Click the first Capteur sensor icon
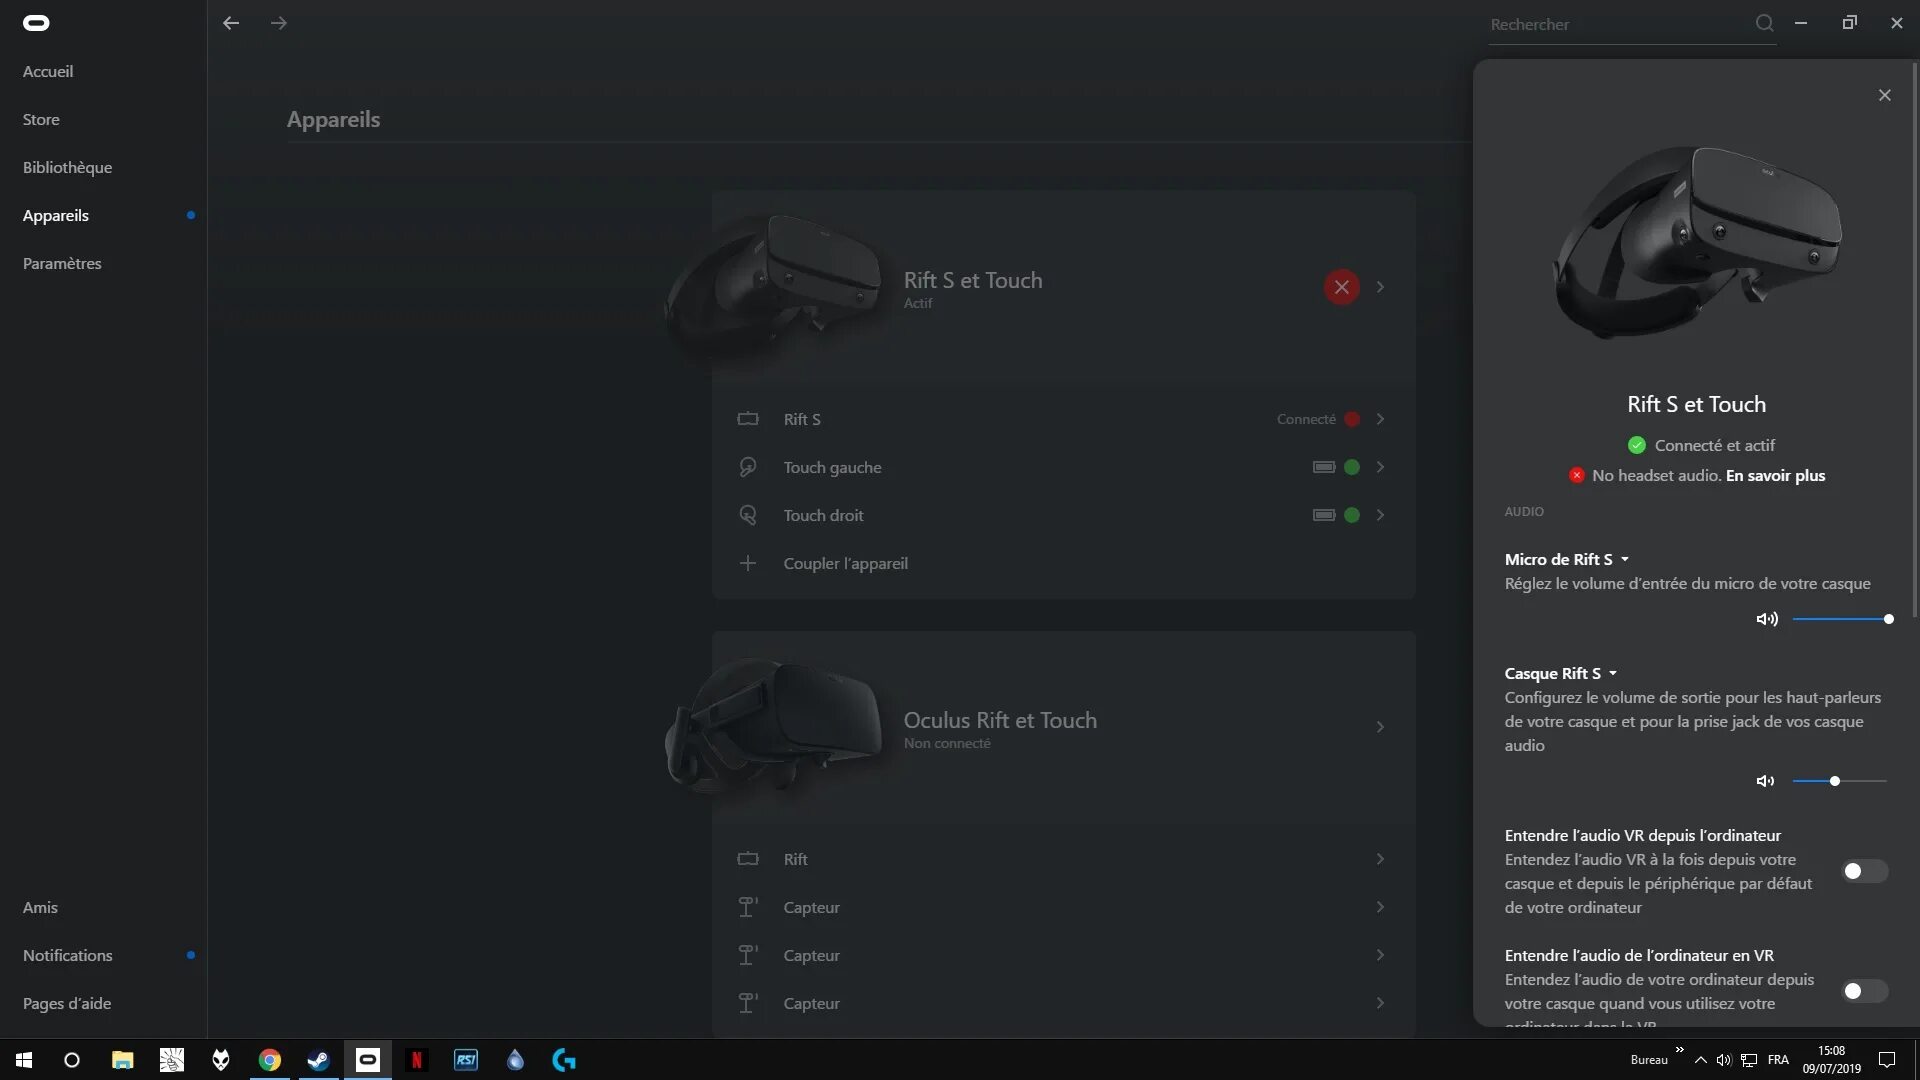 pos(748,907)
